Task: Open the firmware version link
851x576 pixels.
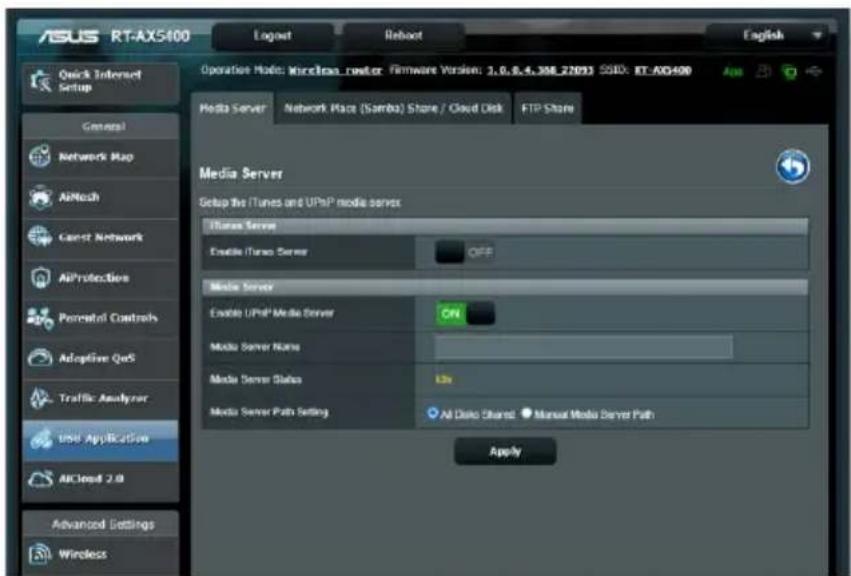Action: click(x=540, y=71)
